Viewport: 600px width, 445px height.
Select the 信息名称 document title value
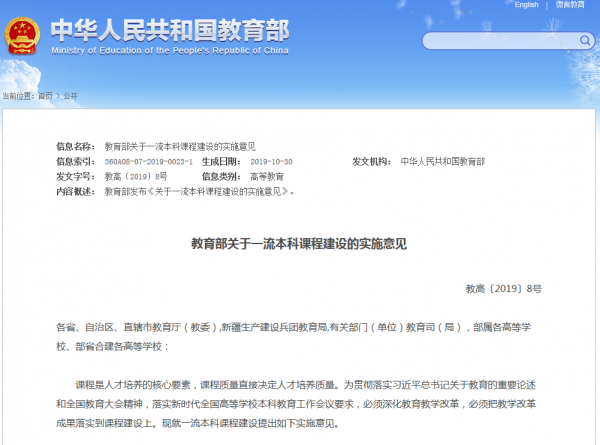tap(180, 146)
